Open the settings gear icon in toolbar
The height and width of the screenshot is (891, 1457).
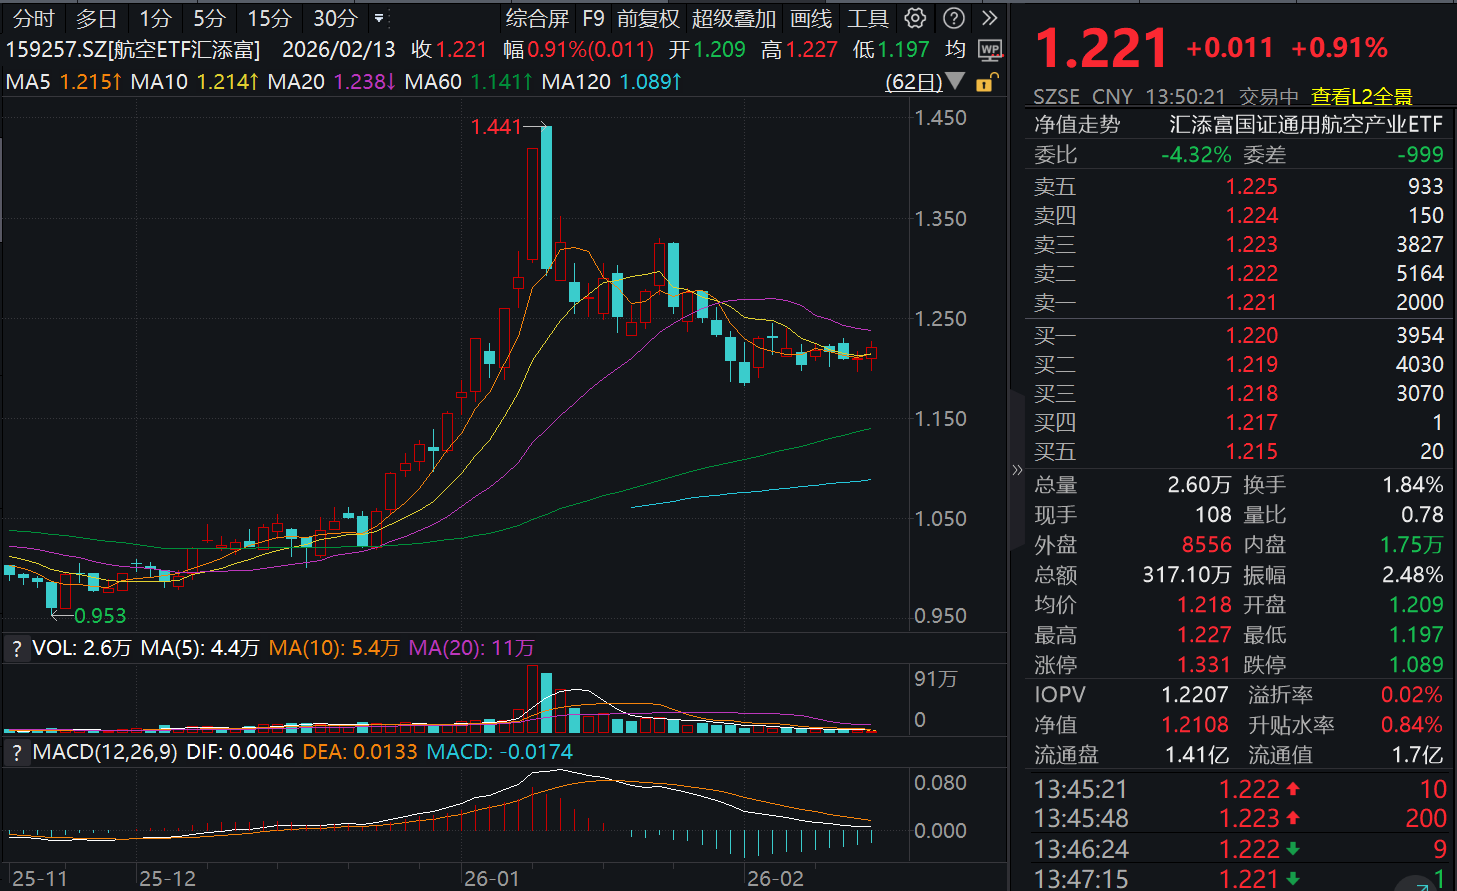915,18
